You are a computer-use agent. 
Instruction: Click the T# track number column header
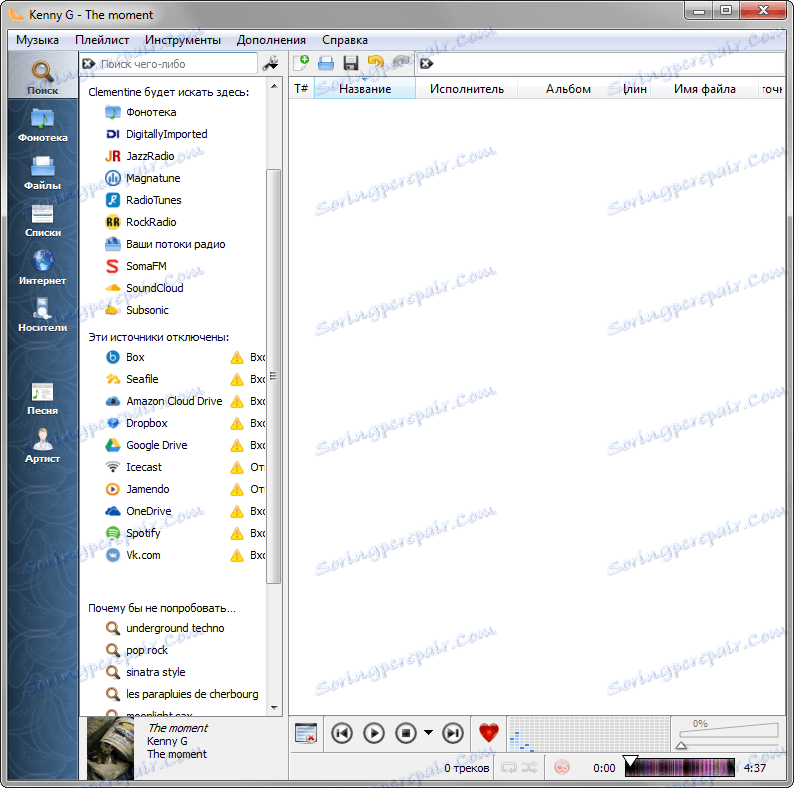[x=301, y=89]
